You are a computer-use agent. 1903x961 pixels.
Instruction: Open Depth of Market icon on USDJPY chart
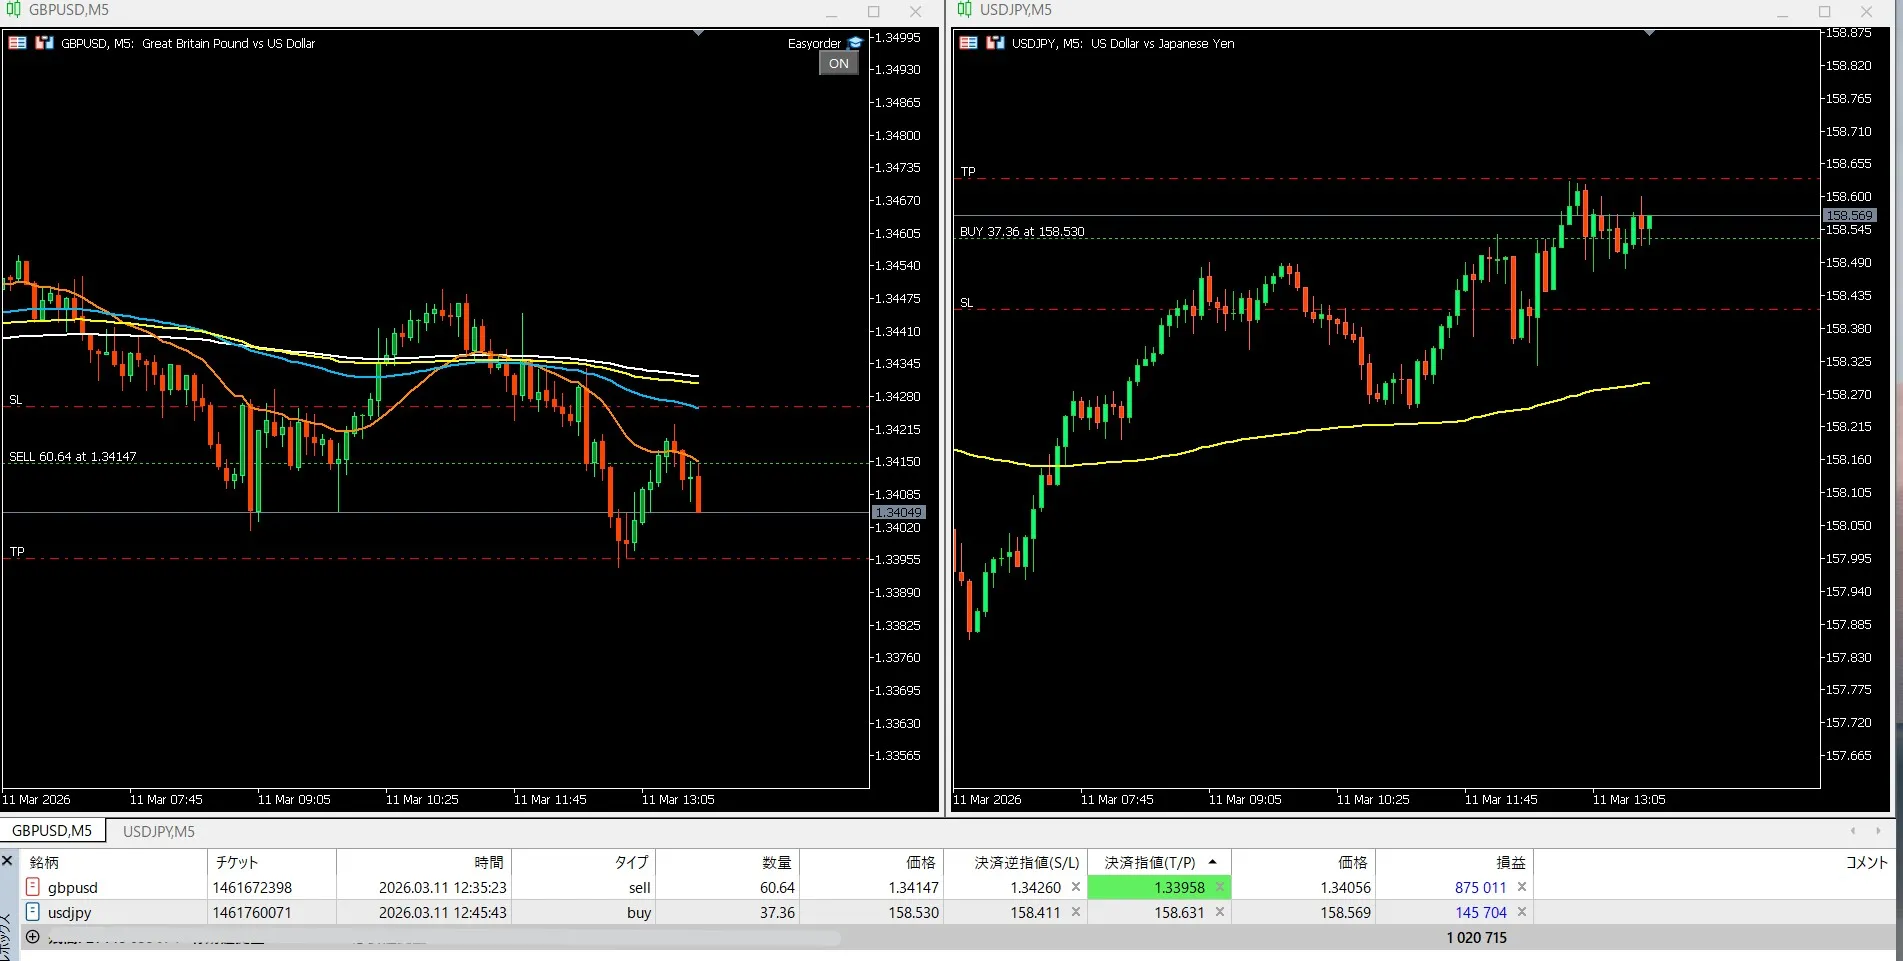tap(968, 43)
